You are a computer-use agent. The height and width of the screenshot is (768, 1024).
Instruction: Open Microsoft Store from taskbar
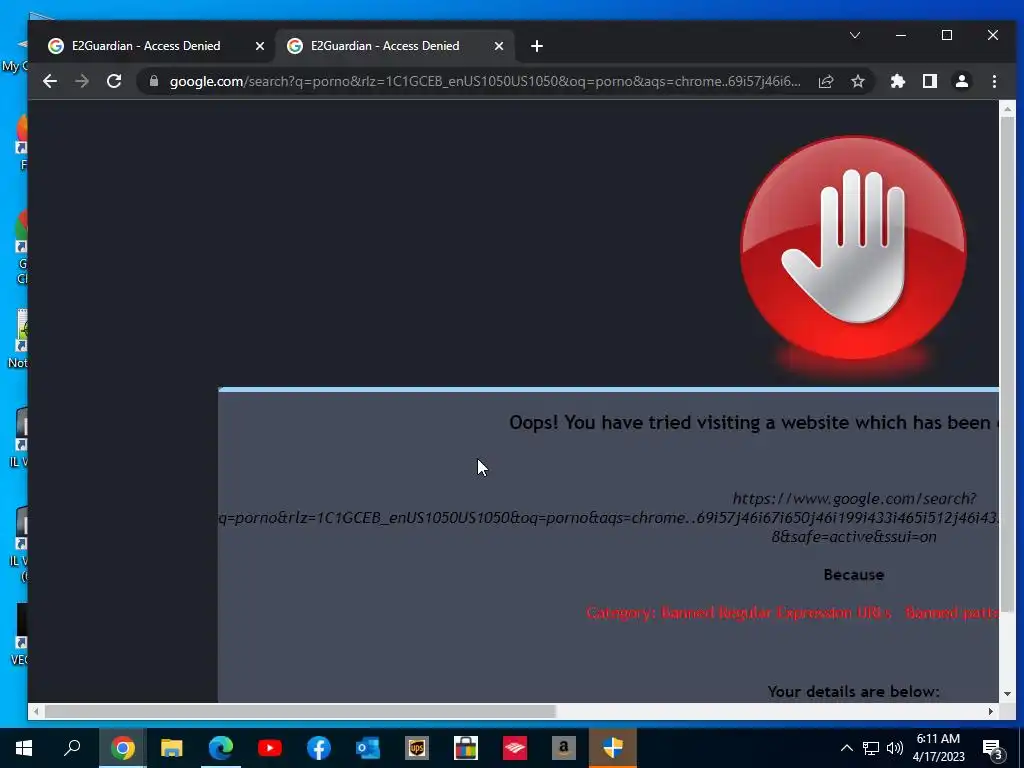coord(466,748)
